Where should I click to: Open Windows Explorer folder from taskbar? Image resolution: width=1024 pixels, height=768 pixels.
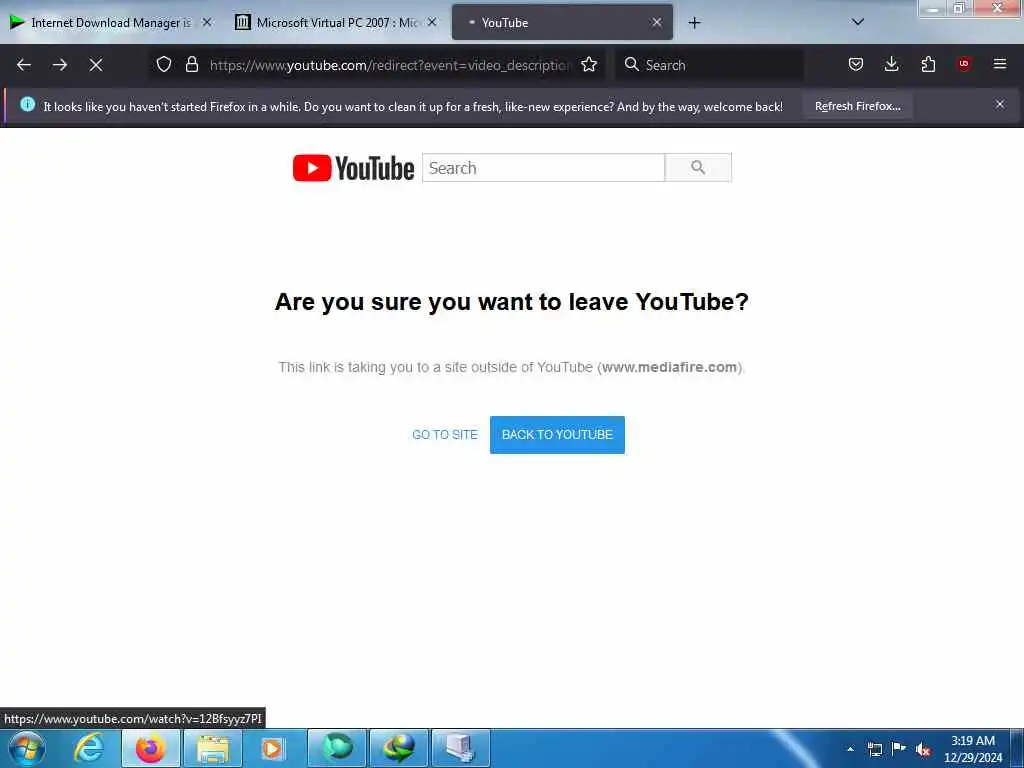[213, 748]
